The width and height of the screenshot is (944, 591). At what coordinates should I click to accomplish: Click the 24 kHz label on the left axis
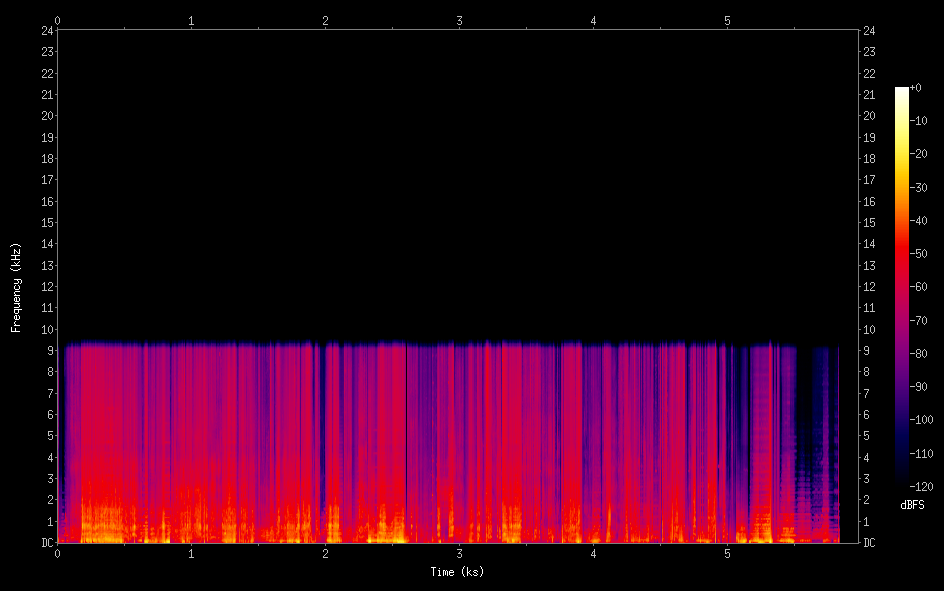46,30
